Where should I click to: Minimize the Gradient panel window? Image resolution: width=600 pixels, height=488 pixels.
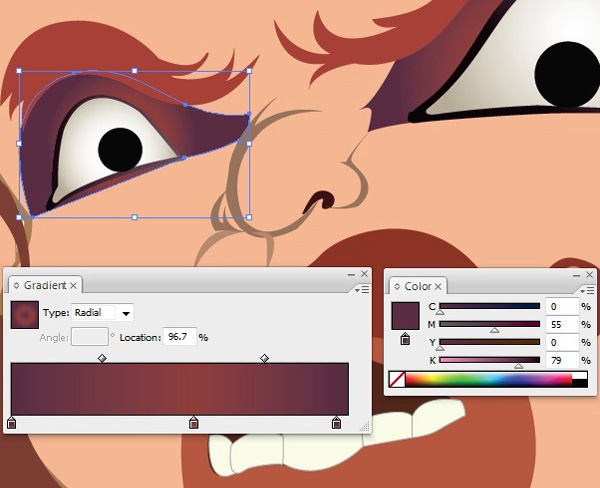(351, 274)
